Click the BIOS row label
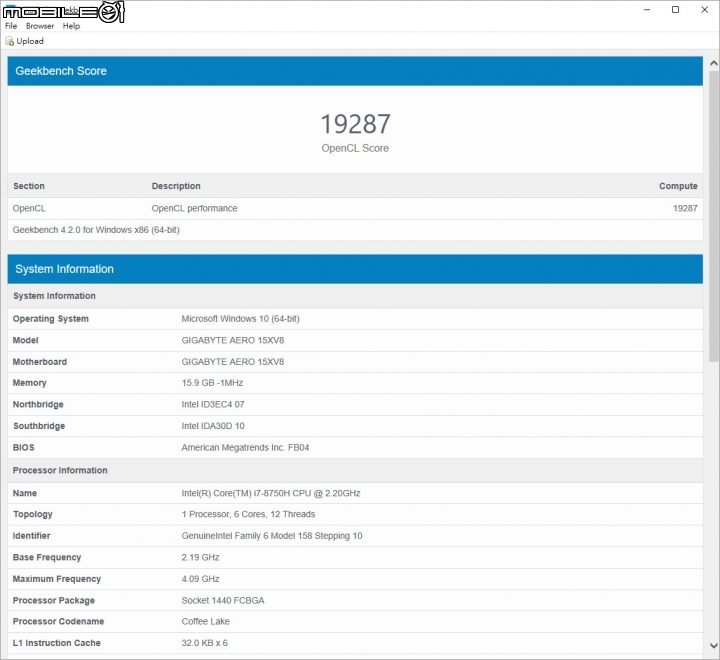 pos(23,448)
